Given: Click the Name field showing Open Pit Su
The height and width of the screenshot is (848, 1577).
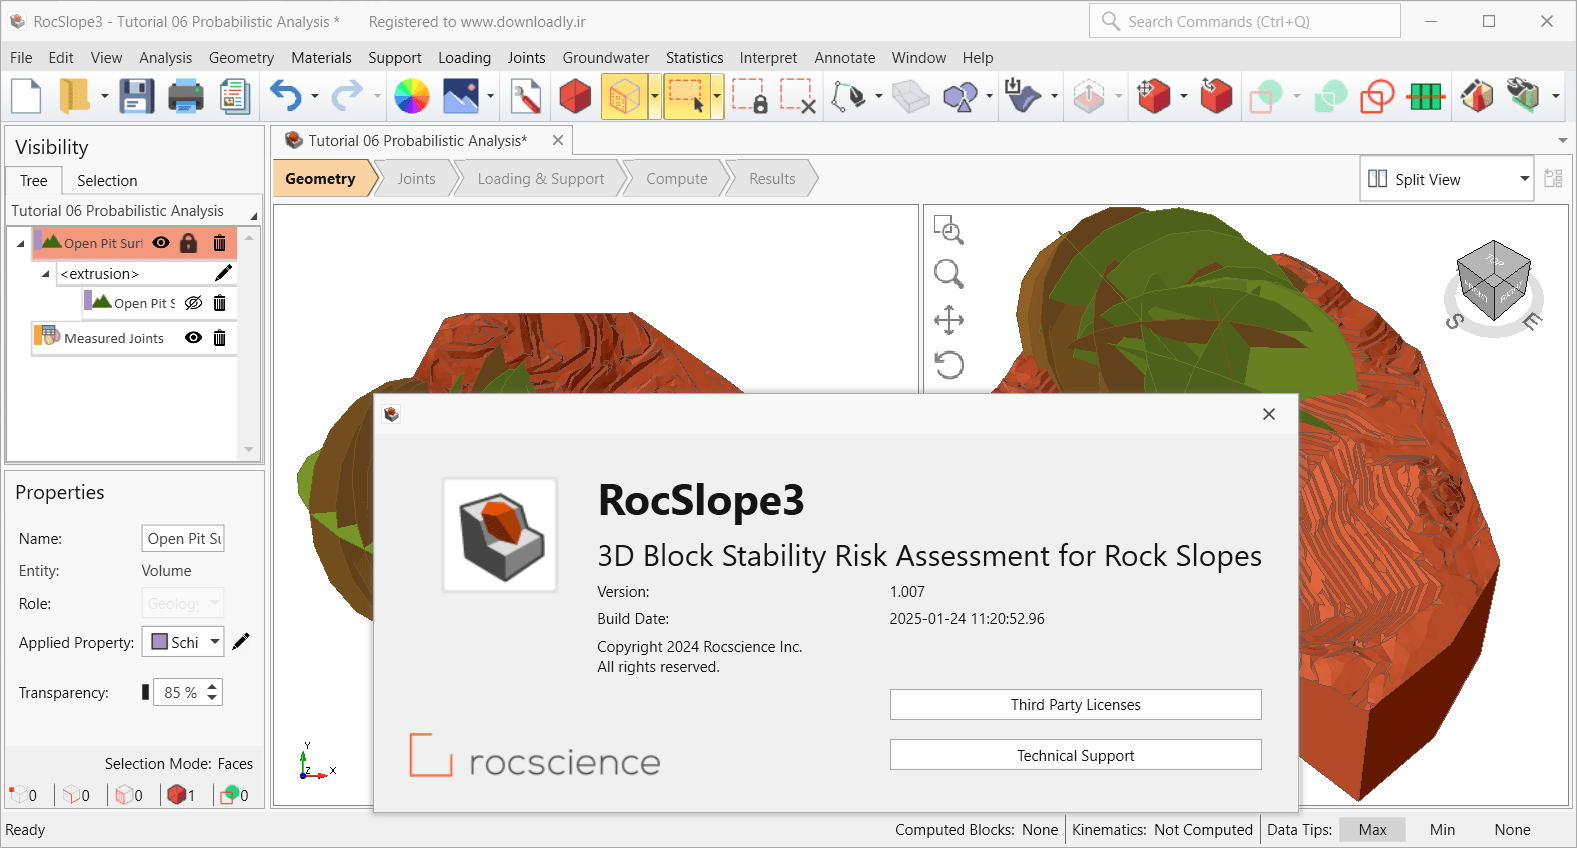Looking at the screenshot, I should 183,539.
